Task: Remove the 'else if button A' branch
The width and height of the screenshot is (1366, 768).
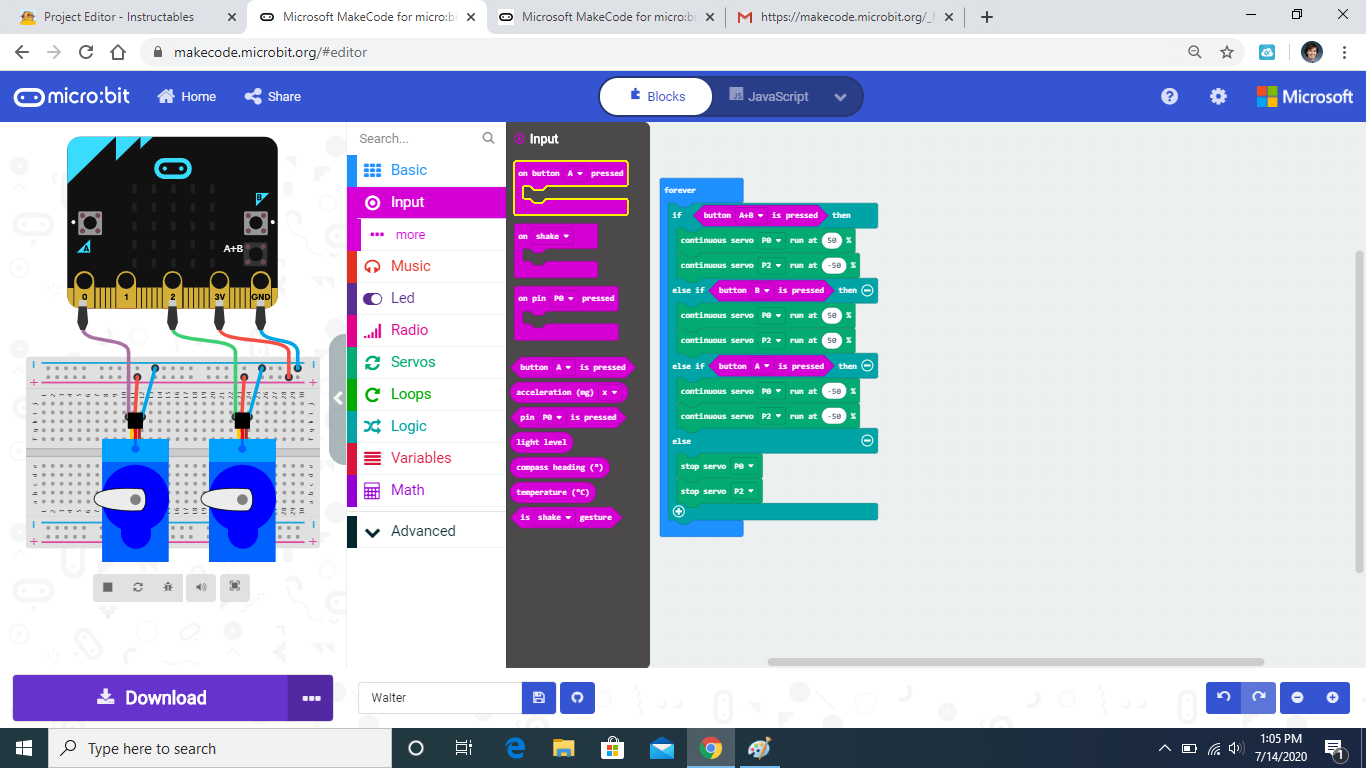Action: (x=867, y=366)
